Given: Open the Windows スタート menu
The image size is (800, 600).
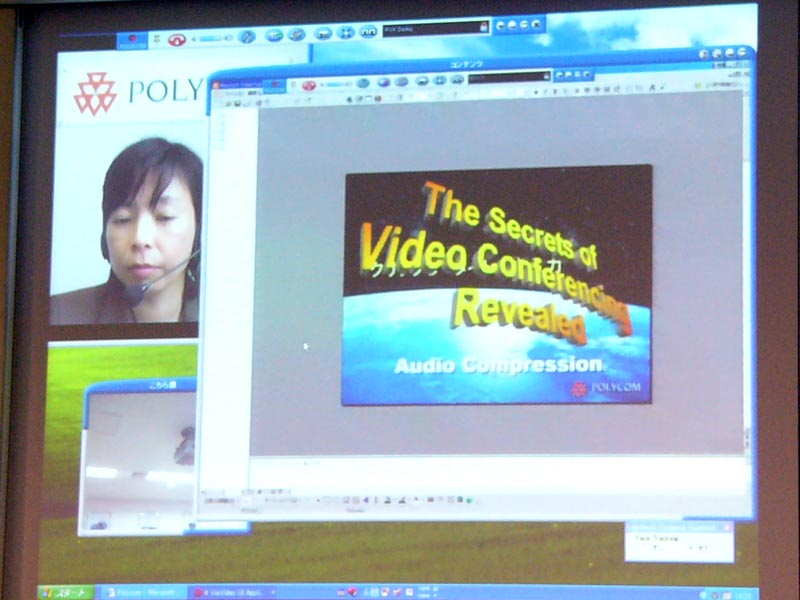Looking at the screenshot, I should (x=66, y=593).
